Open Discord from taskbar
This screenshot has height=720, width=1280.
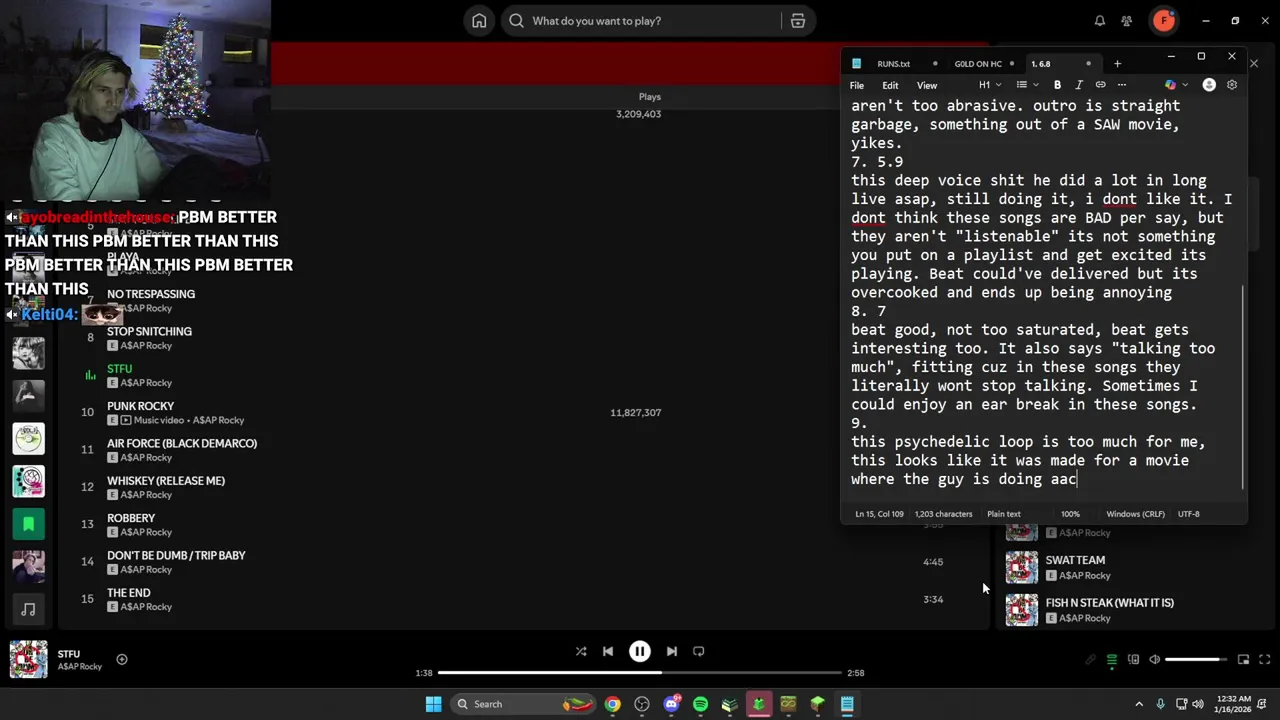(x=671, y=704)
